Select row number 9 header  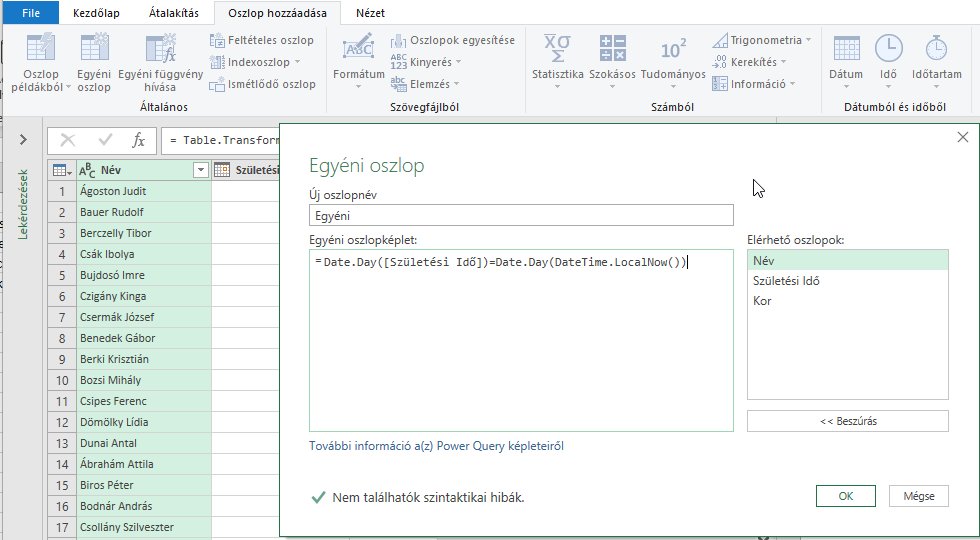tap(62, 359)
